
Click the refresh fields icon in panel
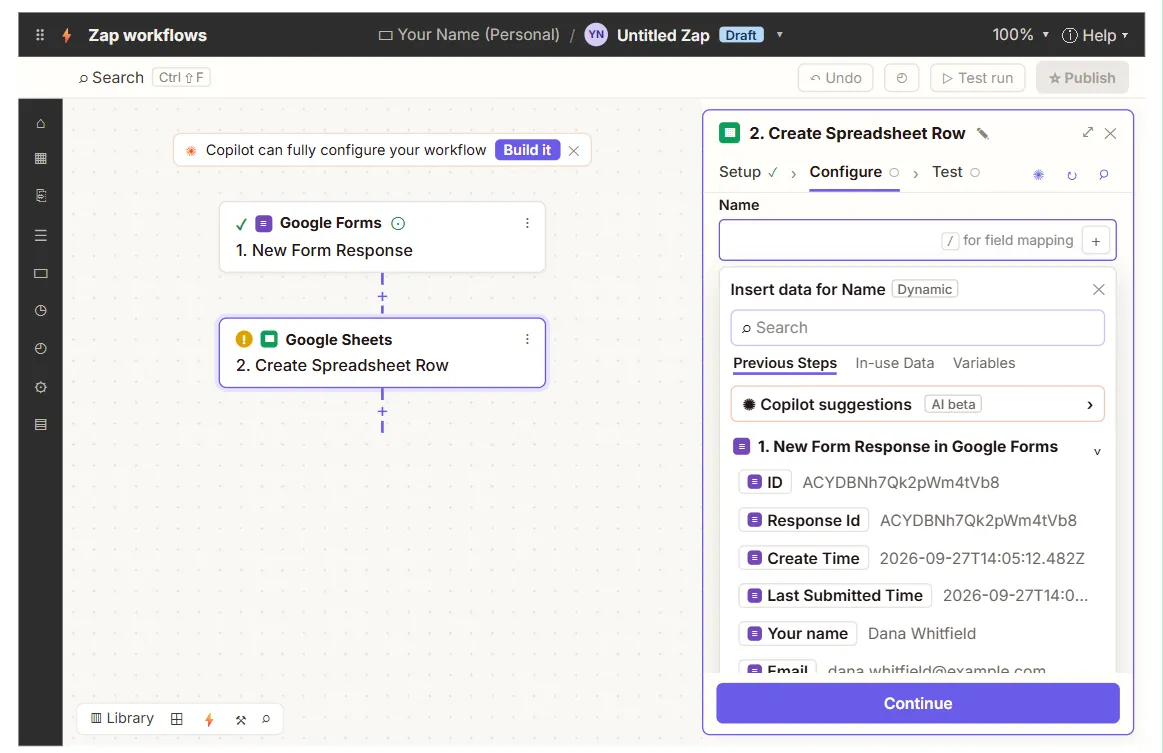[1072, 175]
